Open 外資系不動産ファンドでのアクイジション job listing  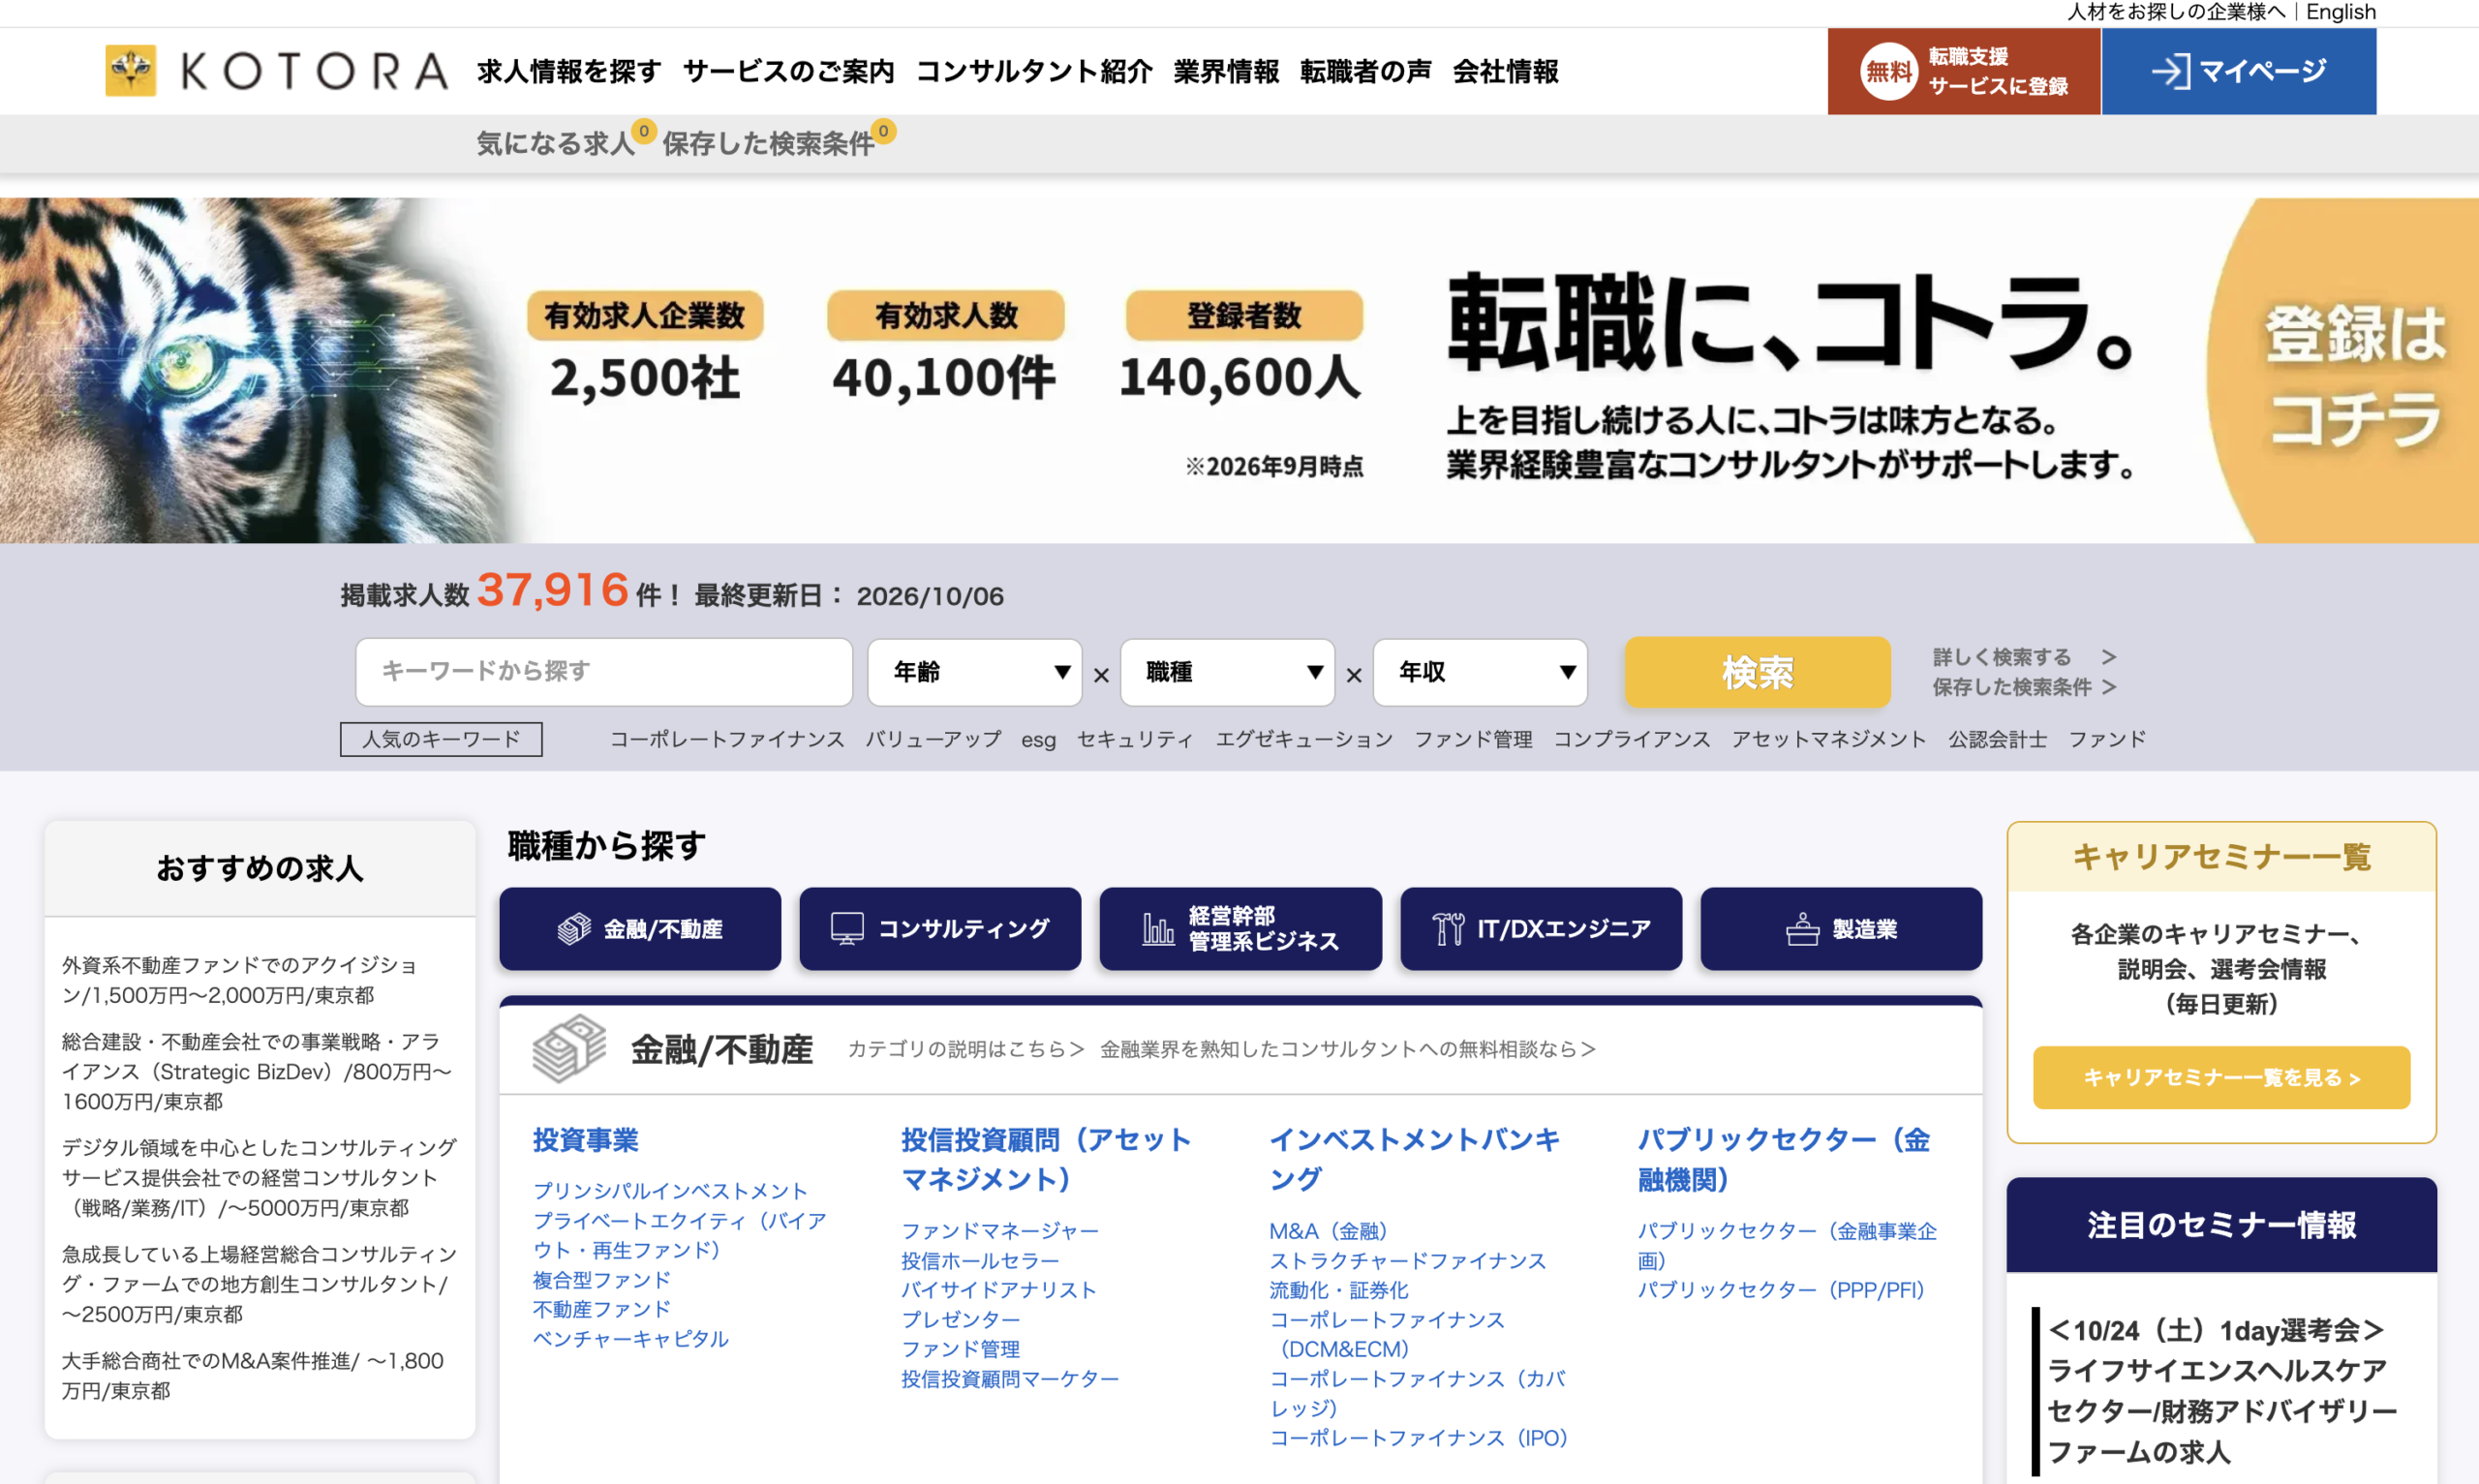[240, 980]
